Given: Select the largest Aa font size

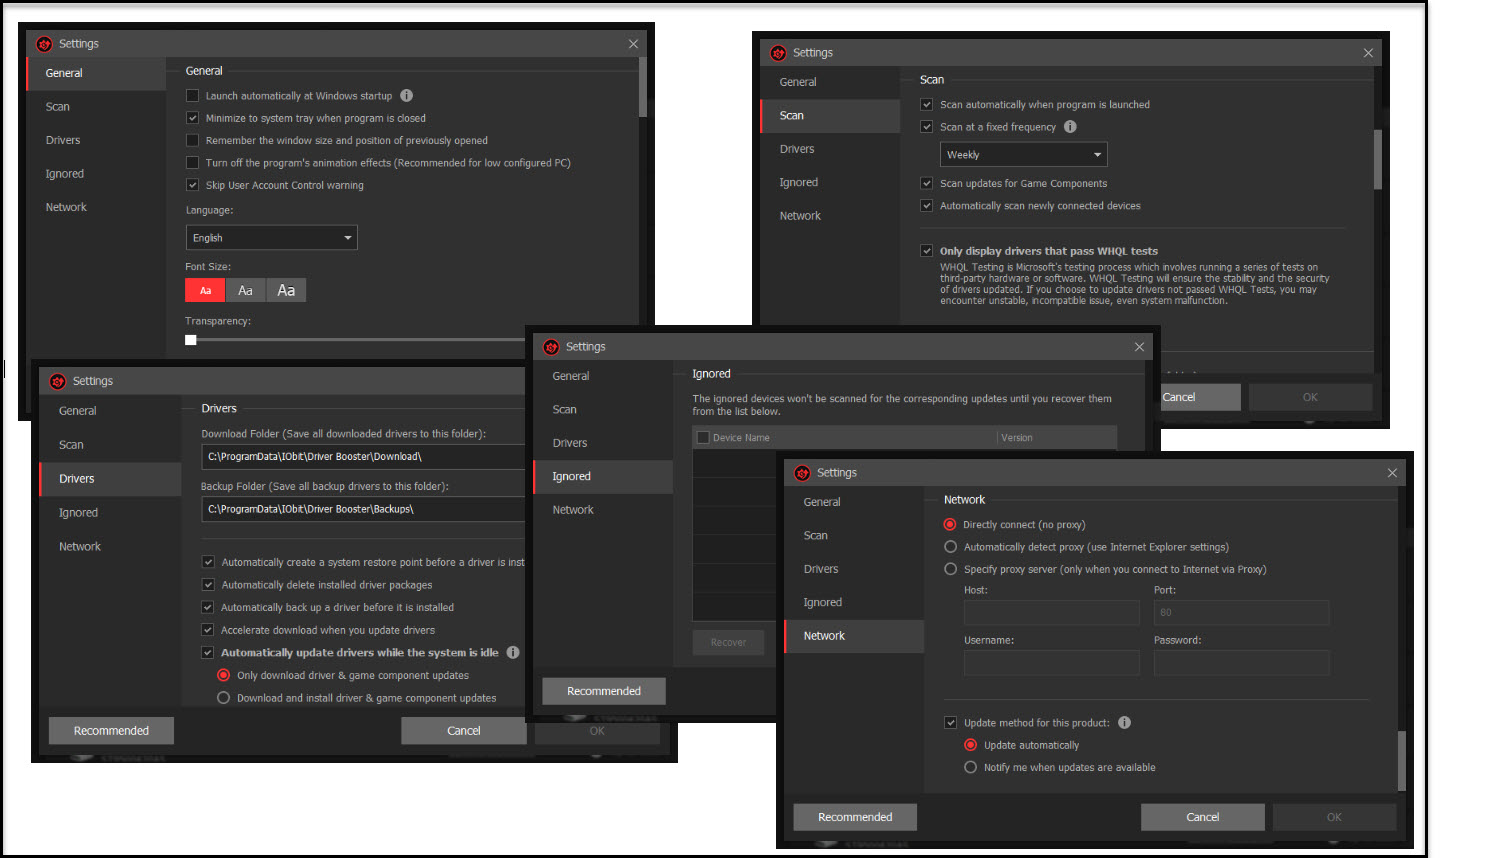Looking at the screenshot, I should (286, 290).
